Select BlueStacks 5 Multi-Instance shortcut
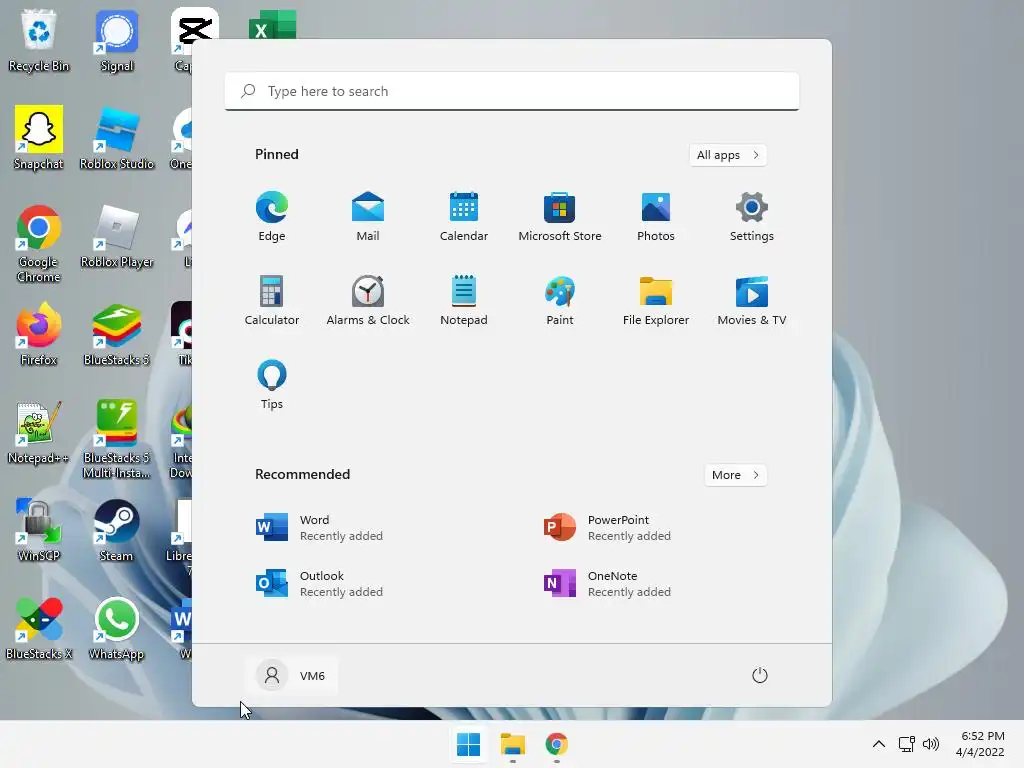 point(117,439)
